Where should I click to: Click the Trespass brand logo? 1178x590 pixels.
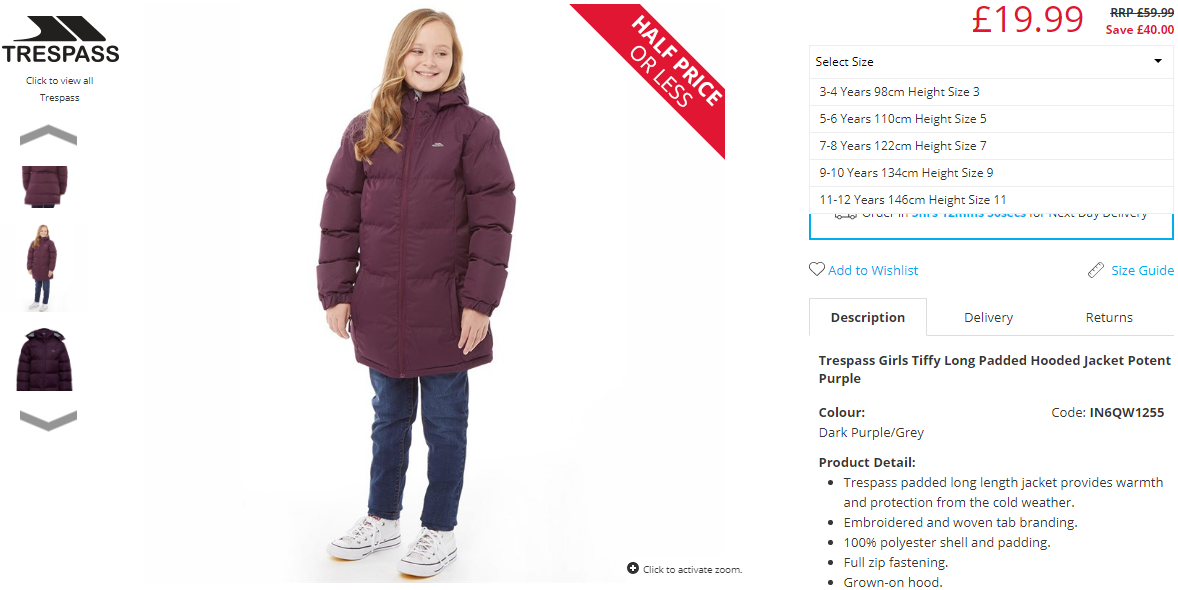pyautogui.click(x=60, y=40)
